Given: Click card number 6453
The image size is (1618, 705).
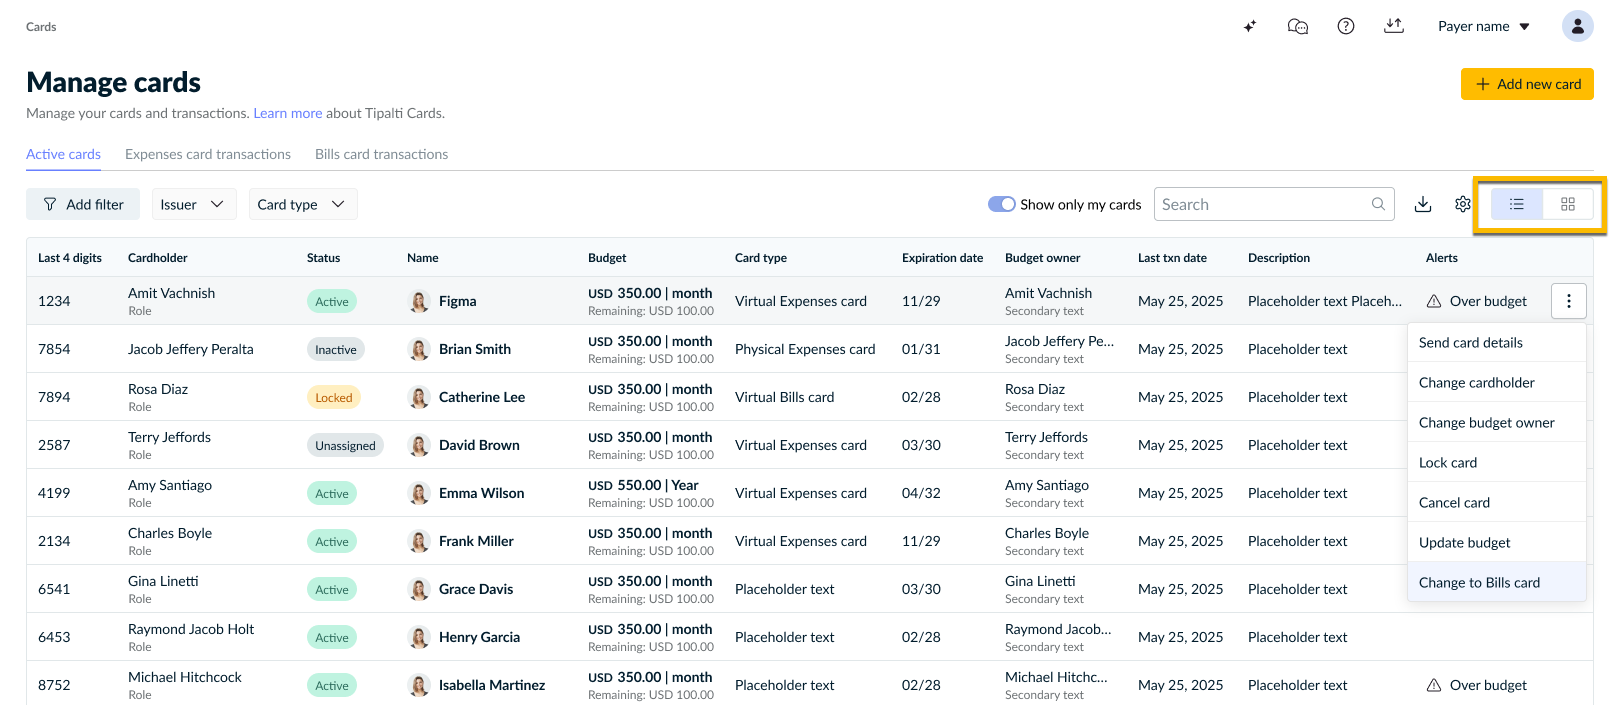Looking at the screenshot, I should pyautogui.click(x=54, y=637).
